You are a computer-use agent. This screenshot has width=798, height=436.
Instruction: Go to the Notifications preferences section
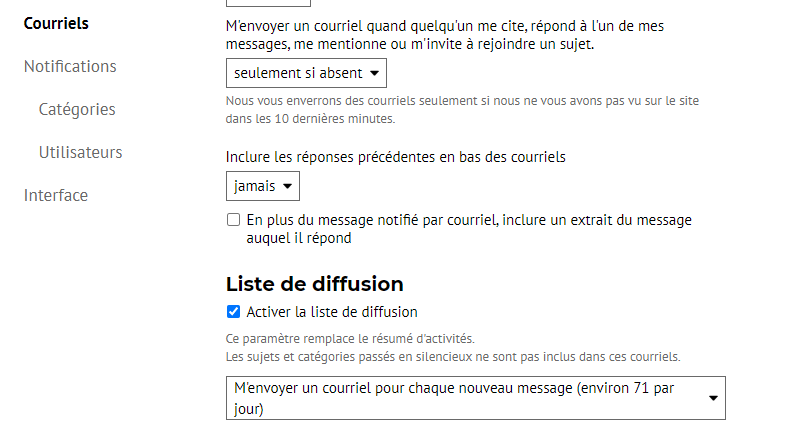(70, 66)
